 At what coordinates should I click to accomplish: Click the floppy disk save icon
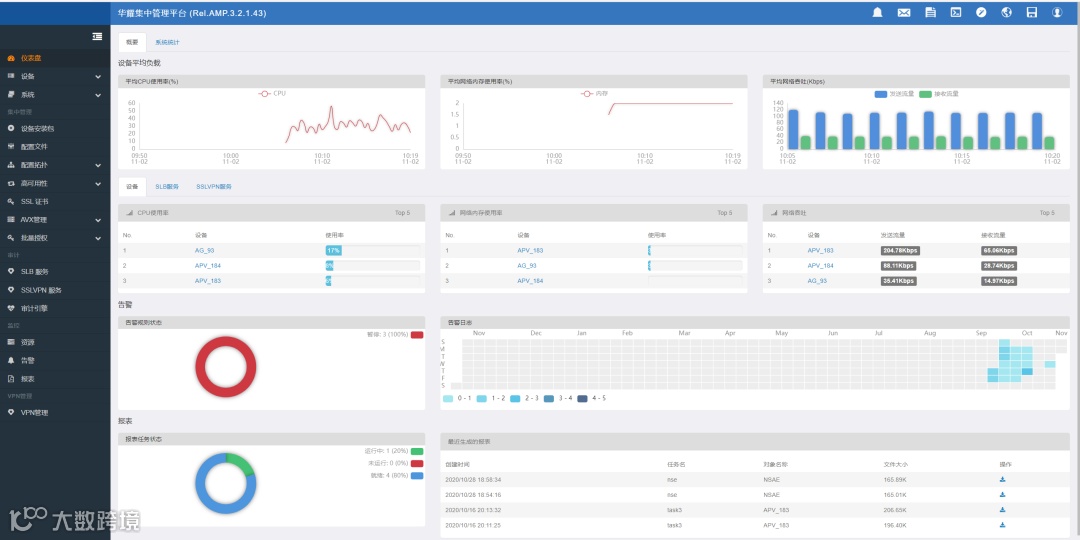[x=1032, y=12]
